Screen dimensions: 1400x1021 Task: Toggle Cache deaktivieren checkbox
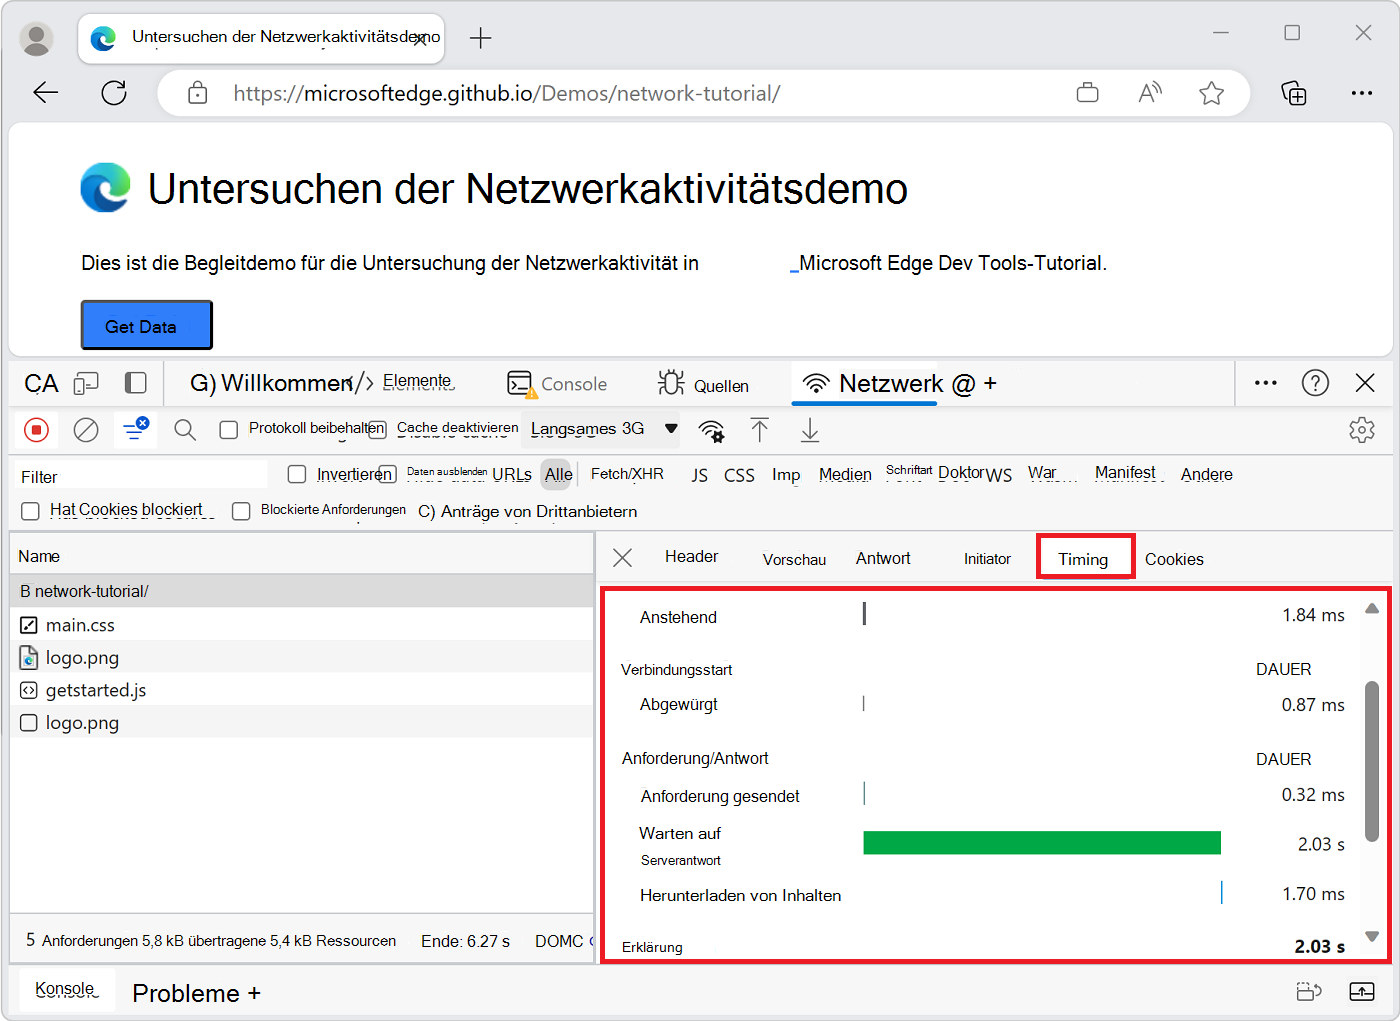(377, 430)
